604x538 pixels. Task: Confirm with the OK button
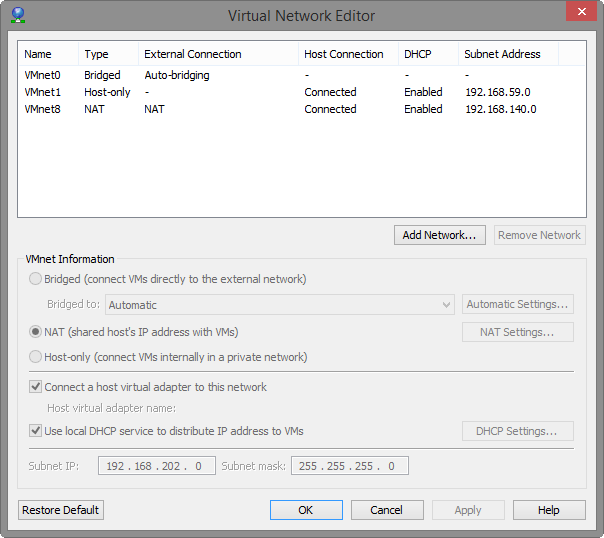pos(306,510)
